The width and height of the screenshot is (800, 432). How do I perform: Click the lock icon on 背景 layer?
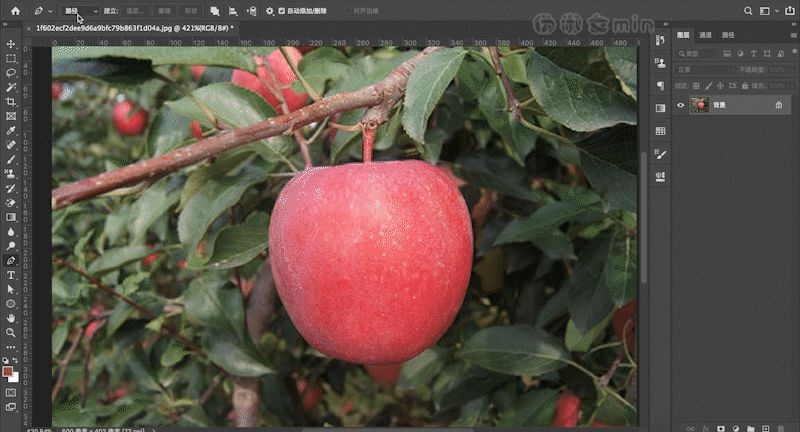(x=779, y=105)
